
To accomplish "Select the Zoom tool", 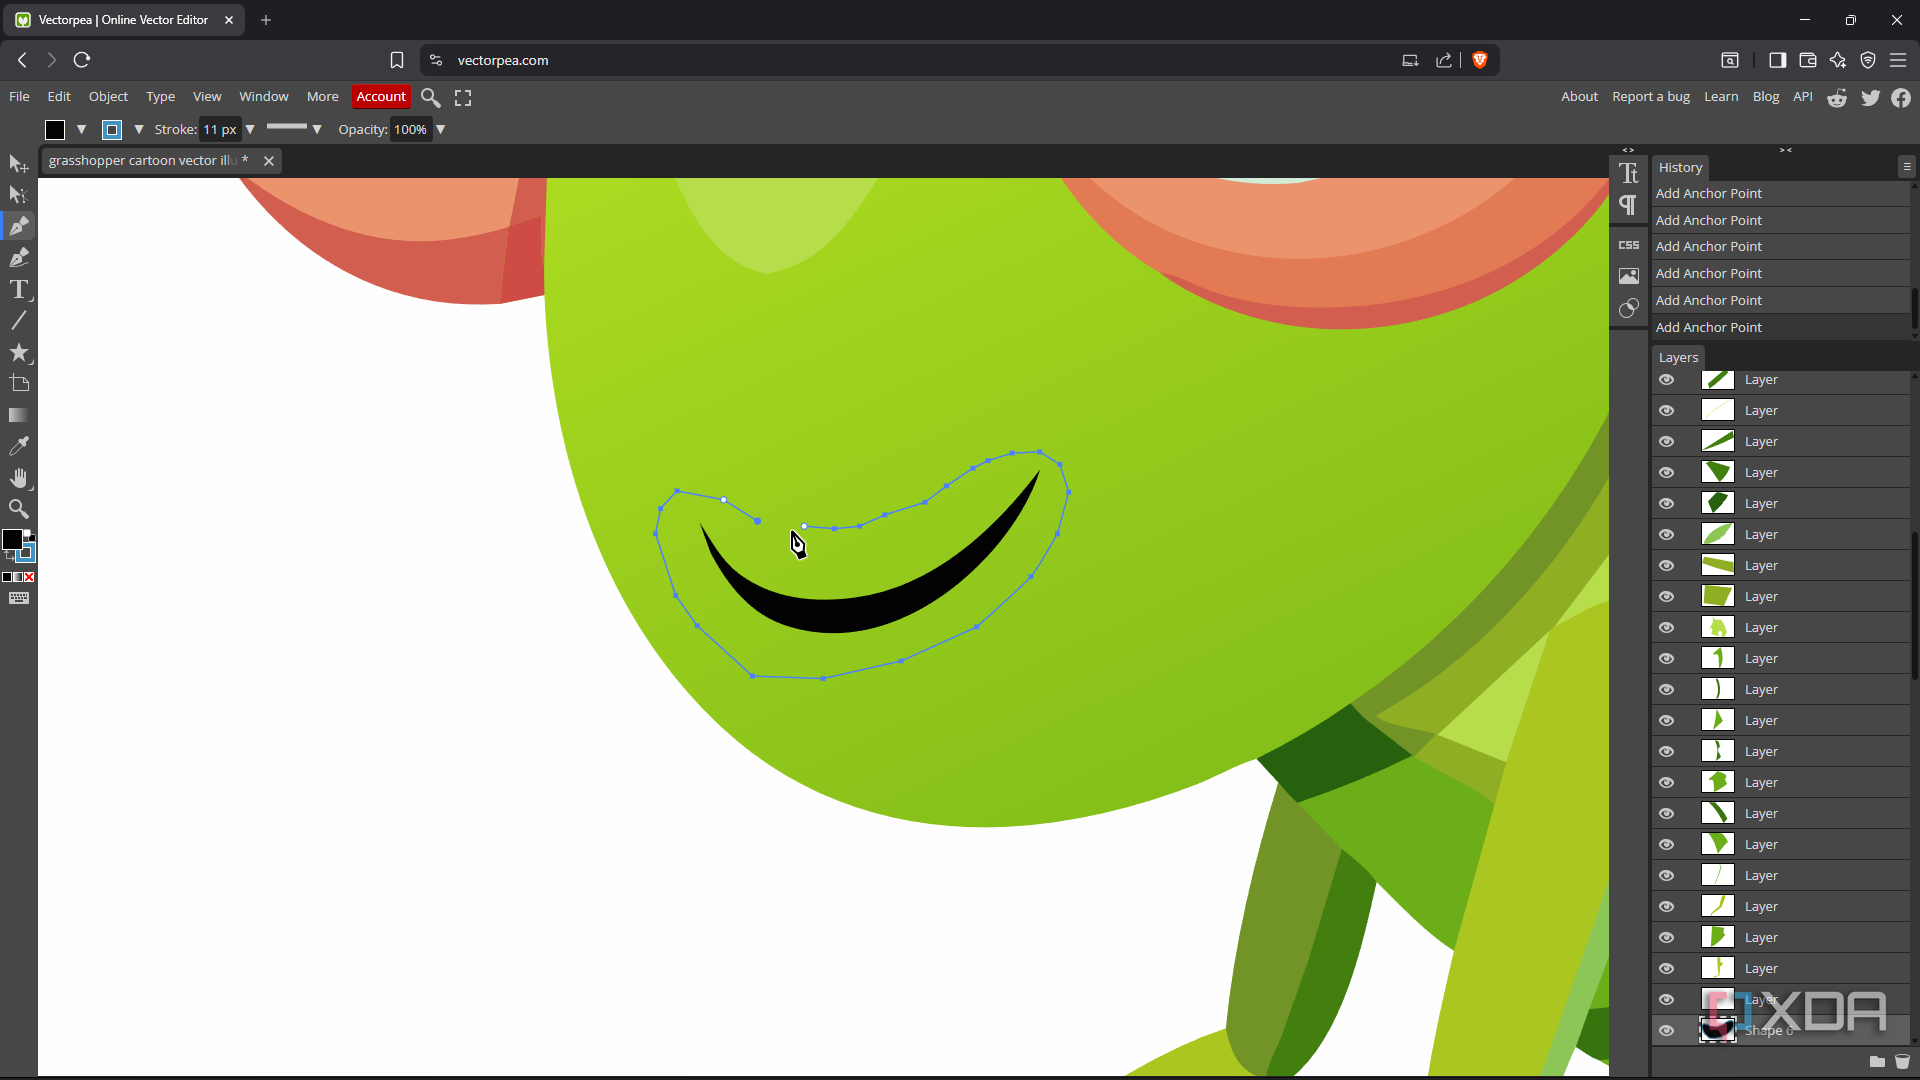I will [18, 509].
